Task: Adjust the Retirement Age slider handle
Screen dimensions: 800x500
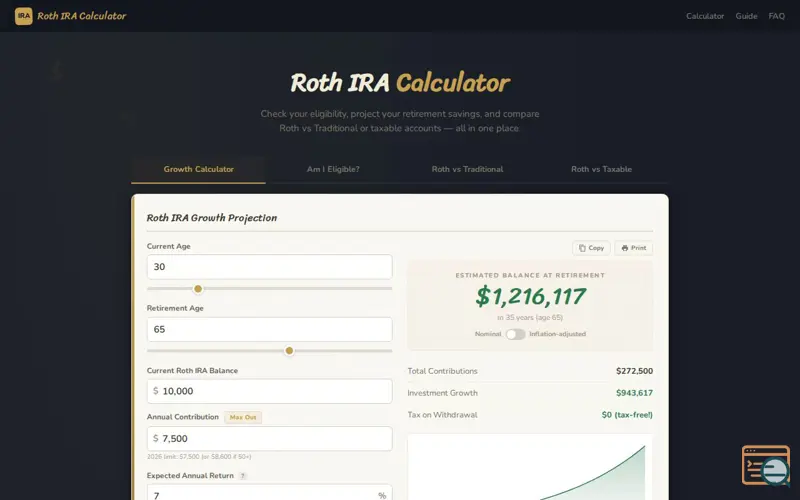Action: point(289,351)
